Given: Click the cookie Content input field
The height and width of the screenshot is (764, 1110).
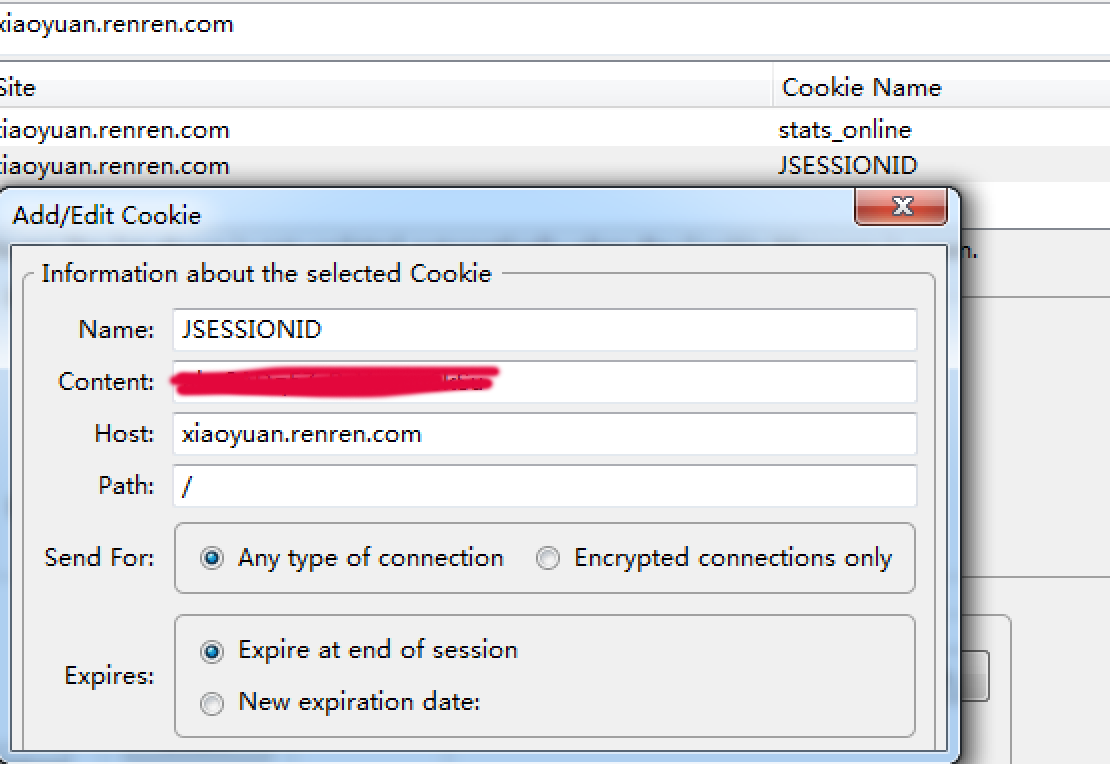Looking at the screenshot, I should [x=544, y=382].
